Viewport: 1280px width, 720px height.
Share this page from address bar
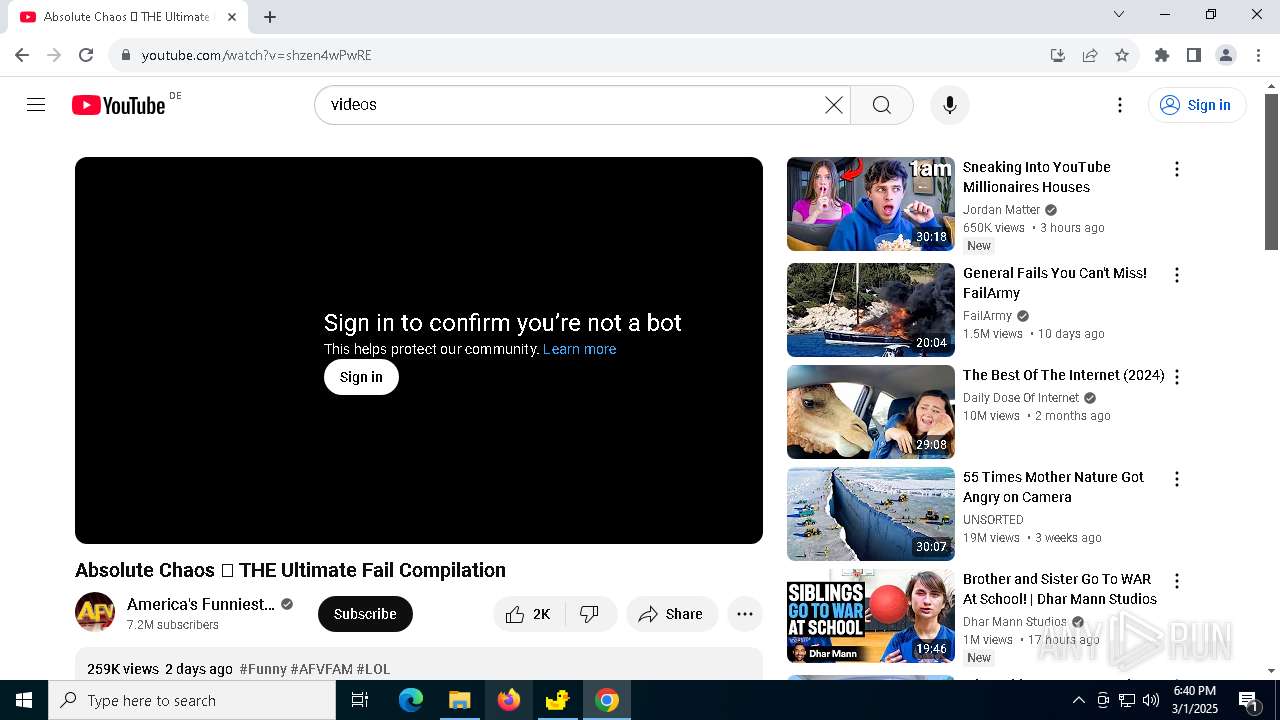coord(1090,55)
